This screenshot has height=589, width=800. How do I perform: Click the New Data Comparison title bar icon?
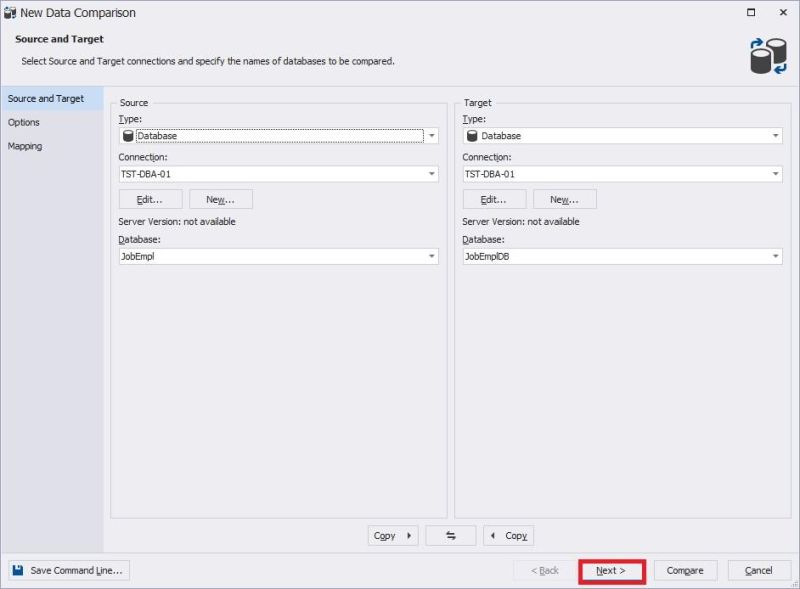point(12,12)
